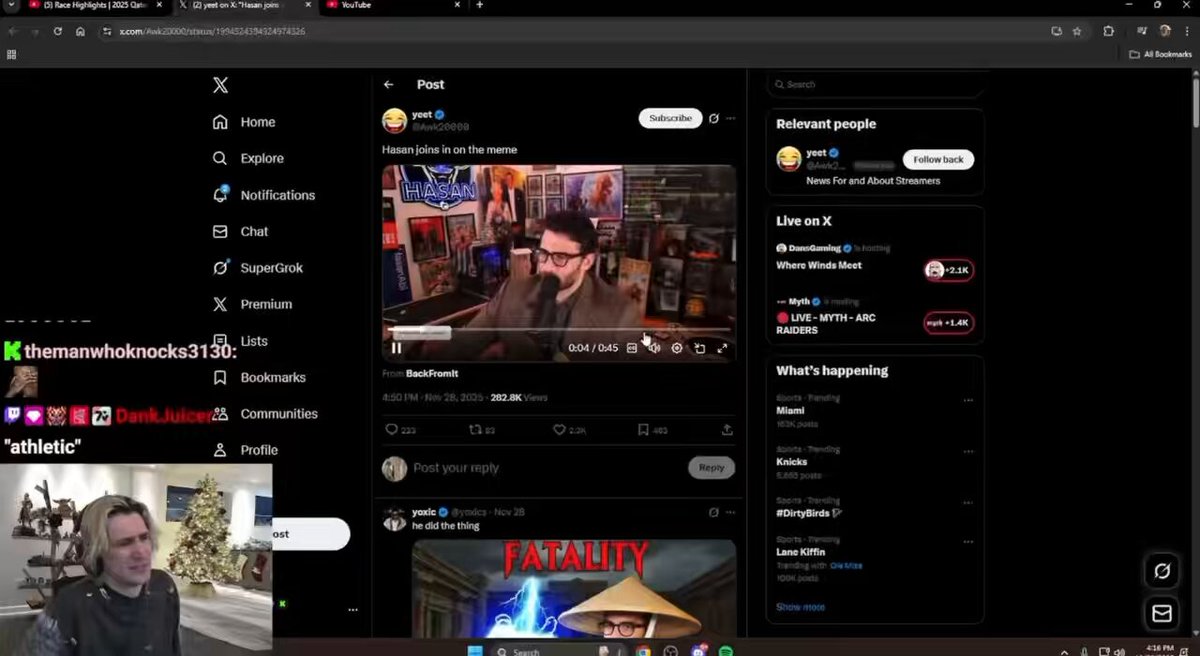1200x656 pixels.
Task: Open more options on yoxic's reply
Action: click(x=731, y=512)
